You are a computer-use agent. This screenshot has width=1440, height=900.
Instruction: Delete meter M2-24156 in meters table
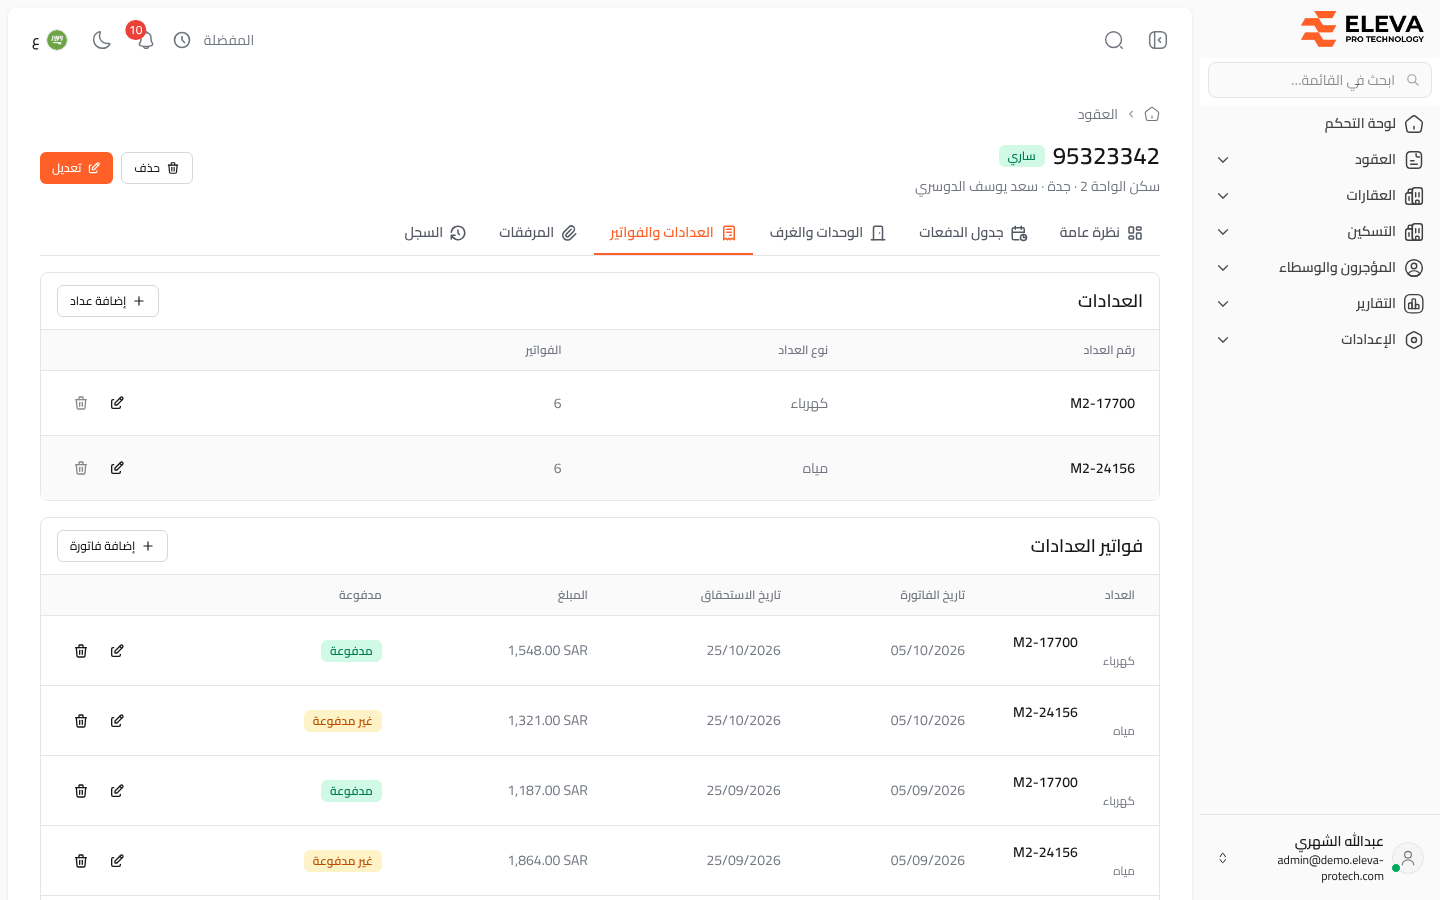[x=81, y=468]
